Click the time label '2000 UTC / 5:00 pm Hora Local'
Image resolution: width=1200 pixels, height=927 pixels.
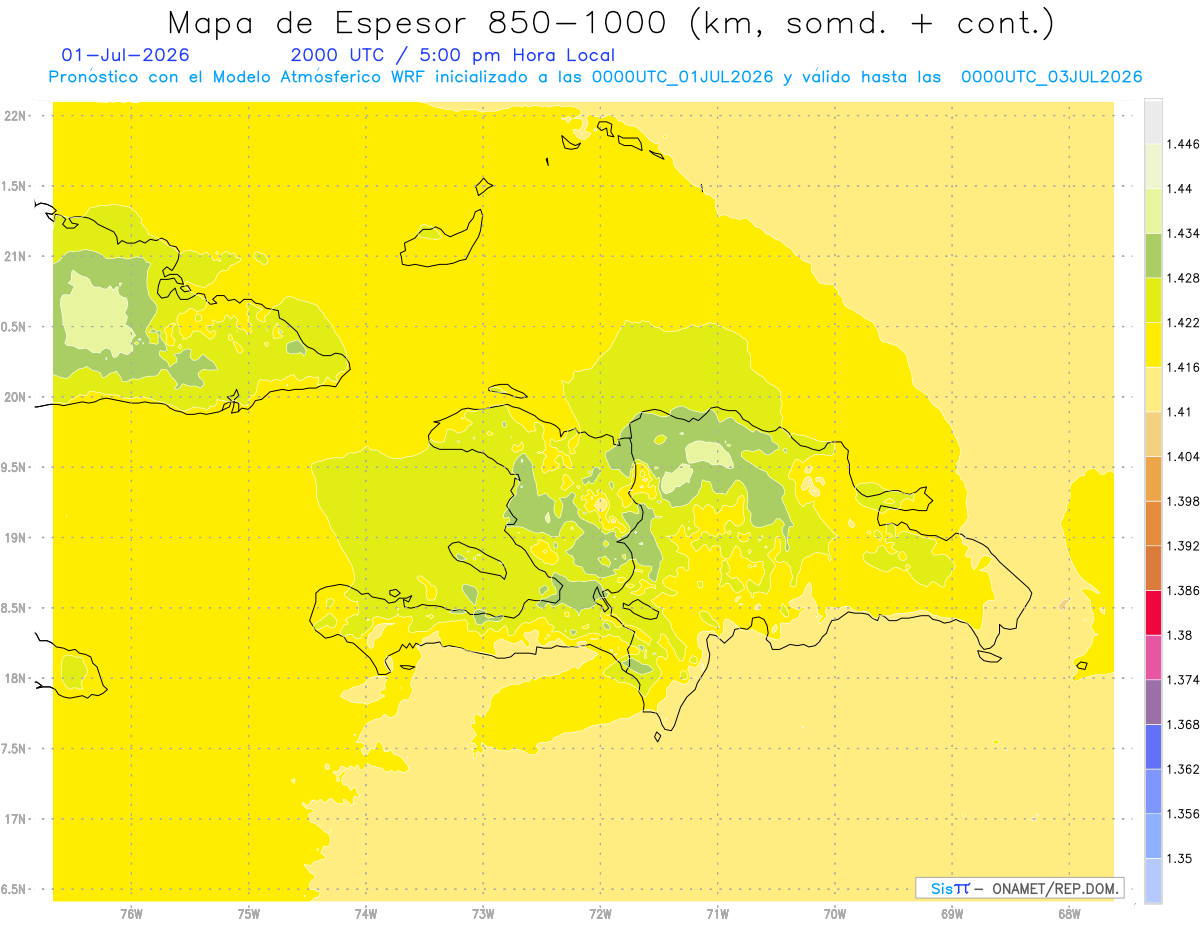pyautogui.click(x=453, y=55)
